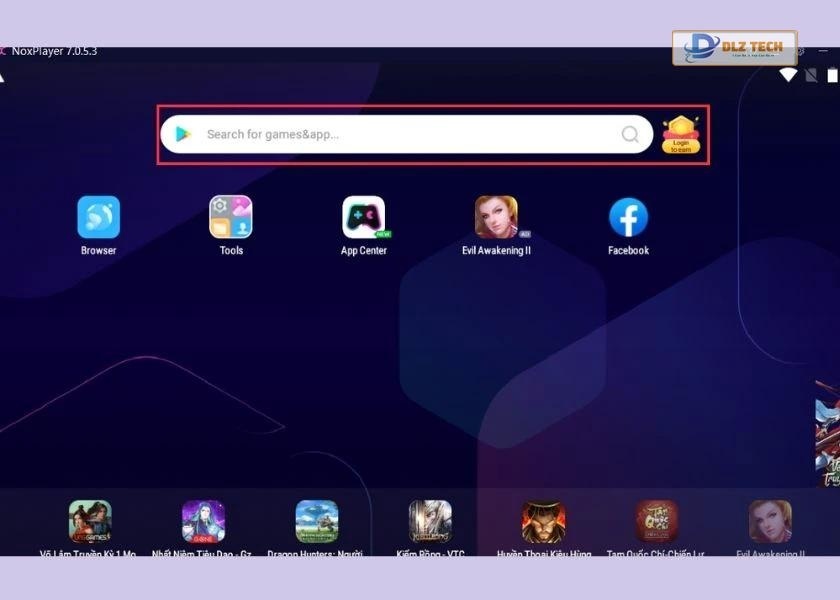Image resolution: width=840 pixels, height=600 pixels.
Task: Launch Evil Awakening II on home screen
Action: (x=496, y=217)
